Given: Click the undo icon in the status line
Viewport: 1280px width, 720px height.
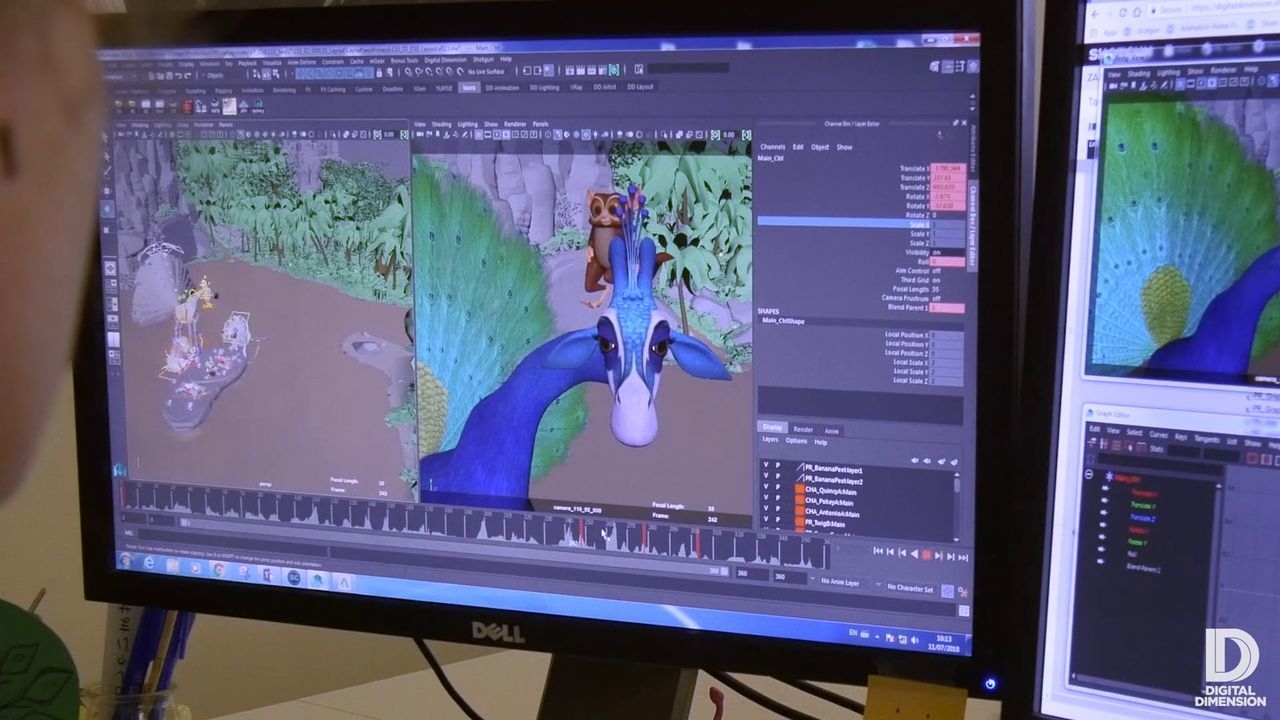Looking at the screenshot, I should [178, 75].
